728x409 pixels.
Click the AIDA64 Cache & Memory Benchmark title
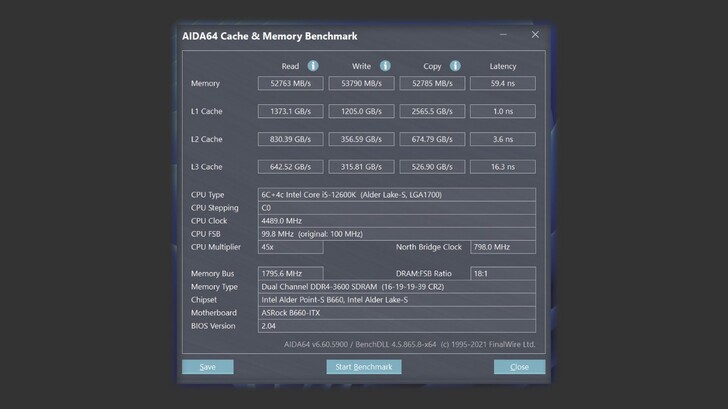[270, 36]
